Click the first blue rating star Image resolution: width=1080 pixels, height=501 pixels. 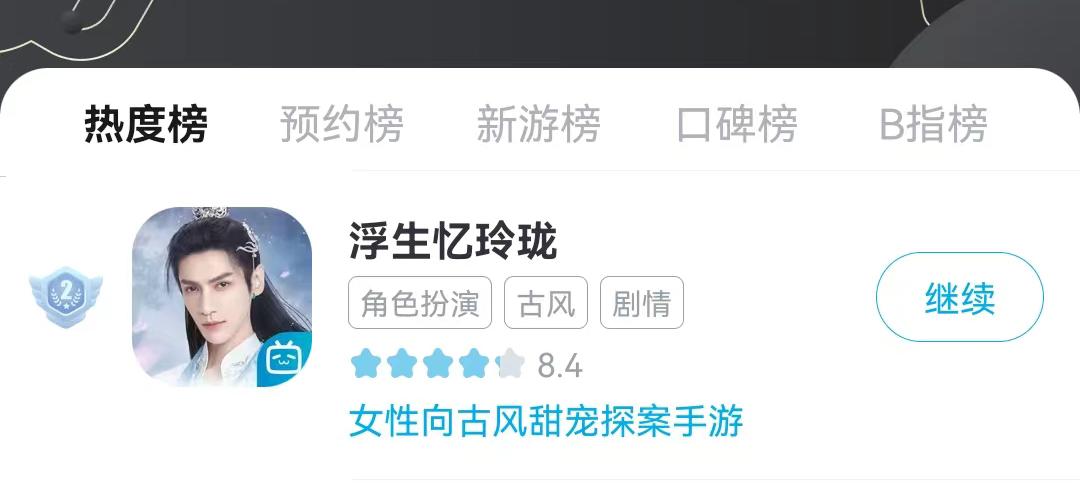tap(365, 364)
